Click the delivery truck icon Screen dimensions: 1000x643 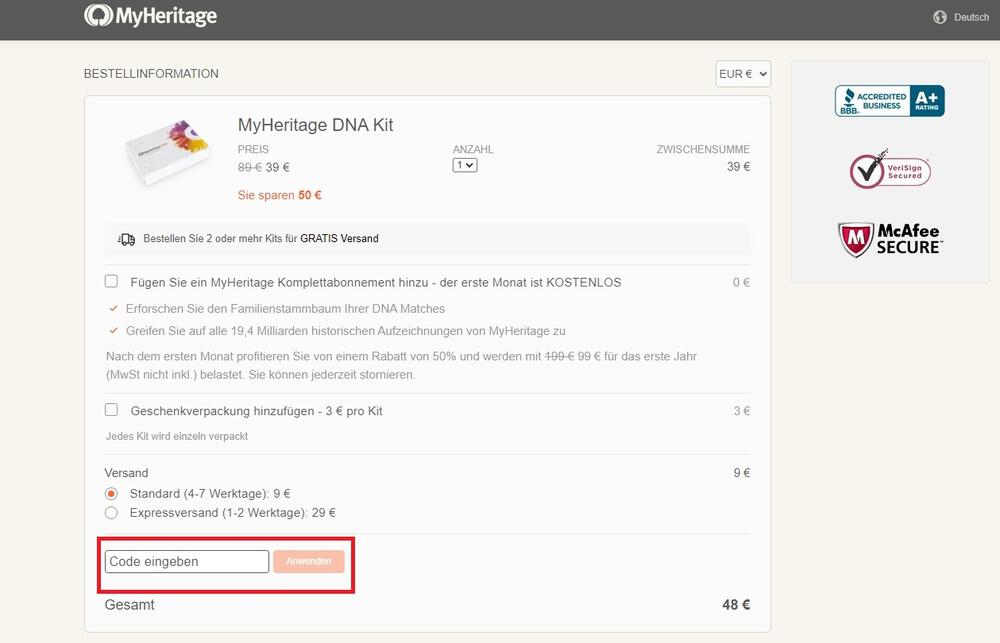click(126, 239)
